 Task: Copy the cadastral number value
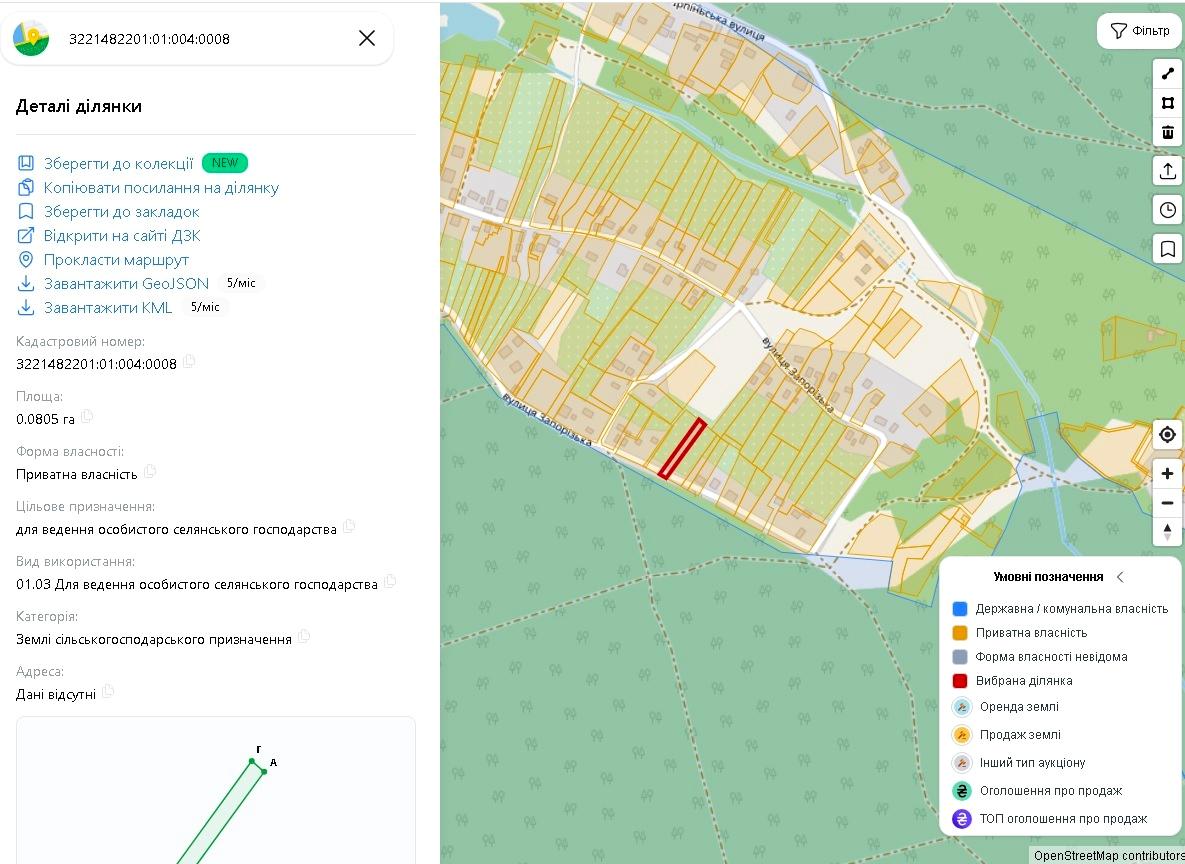(189, 361)
